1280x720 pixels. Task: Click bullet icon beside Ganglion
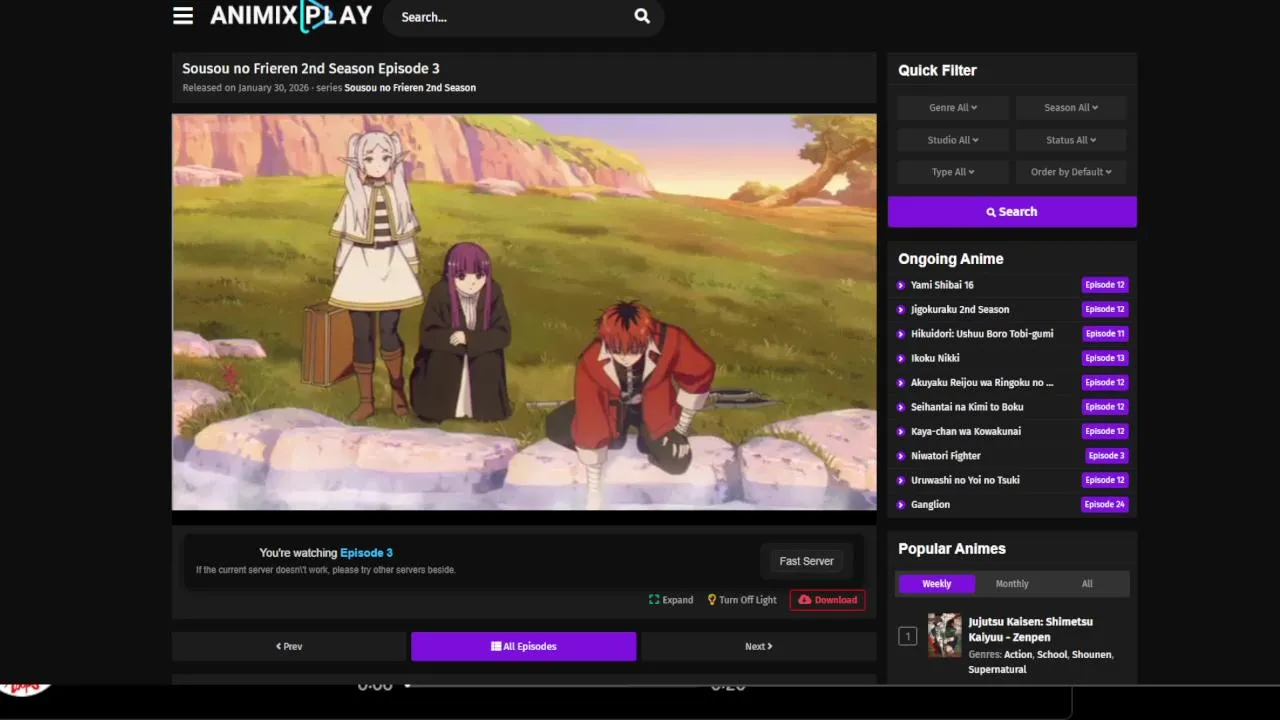[901, 505]
